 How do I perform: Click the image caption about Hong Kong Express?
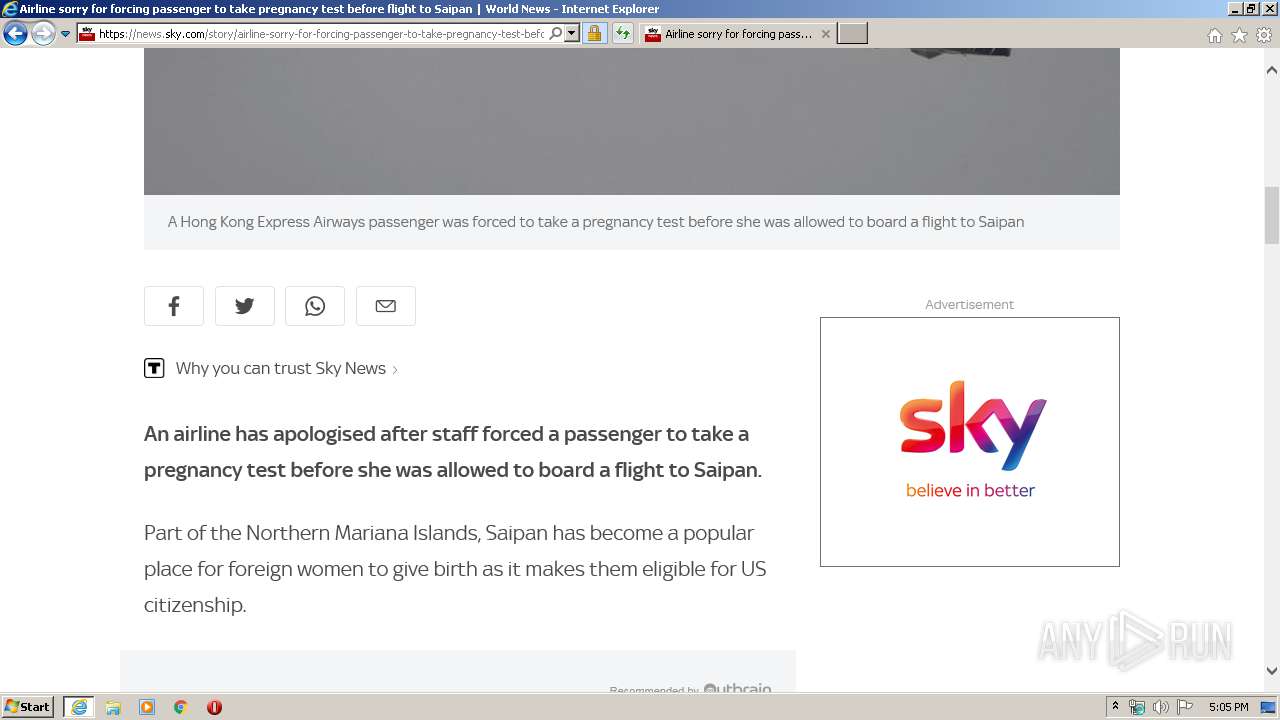[596, 222]
